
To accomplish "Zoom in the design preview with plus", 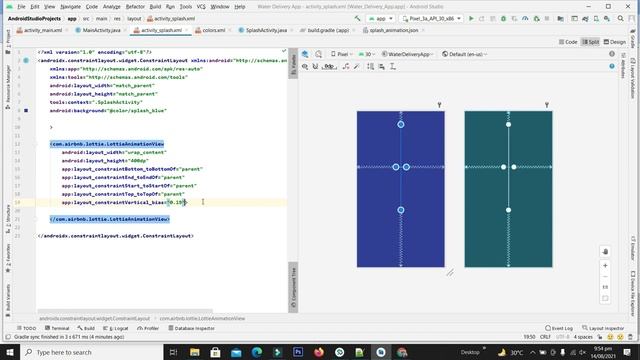I will coord(605,265).
